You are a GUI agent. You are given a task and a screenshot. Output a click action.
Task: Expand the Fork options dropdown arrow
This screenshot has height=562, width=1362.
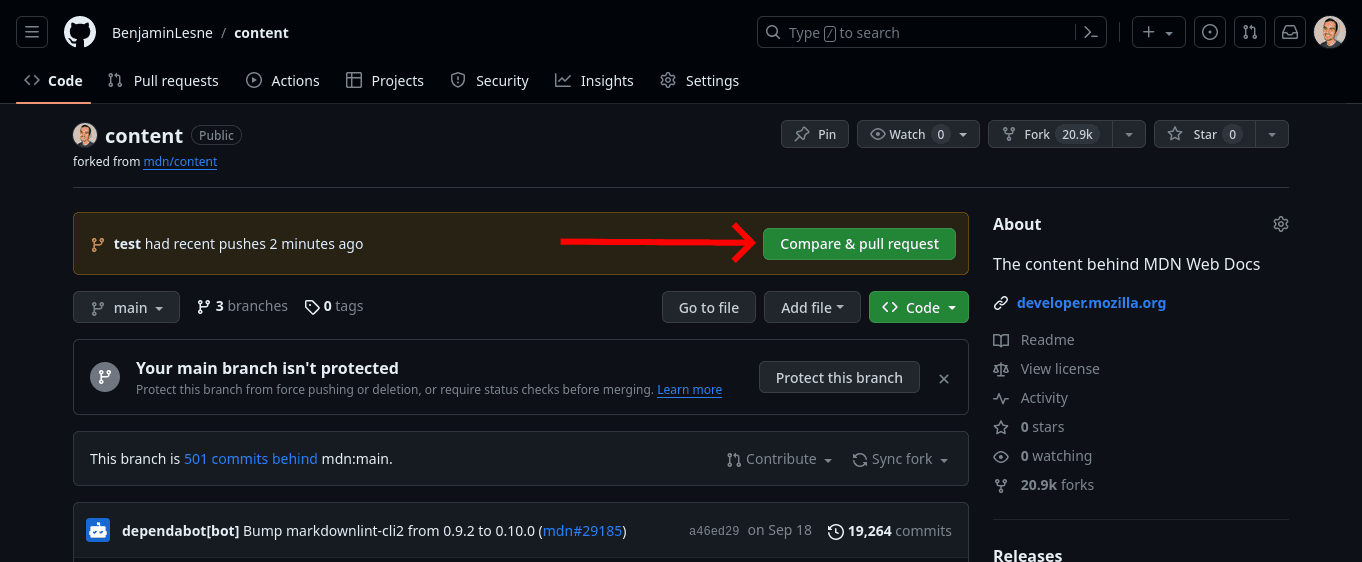[1129, 134]
